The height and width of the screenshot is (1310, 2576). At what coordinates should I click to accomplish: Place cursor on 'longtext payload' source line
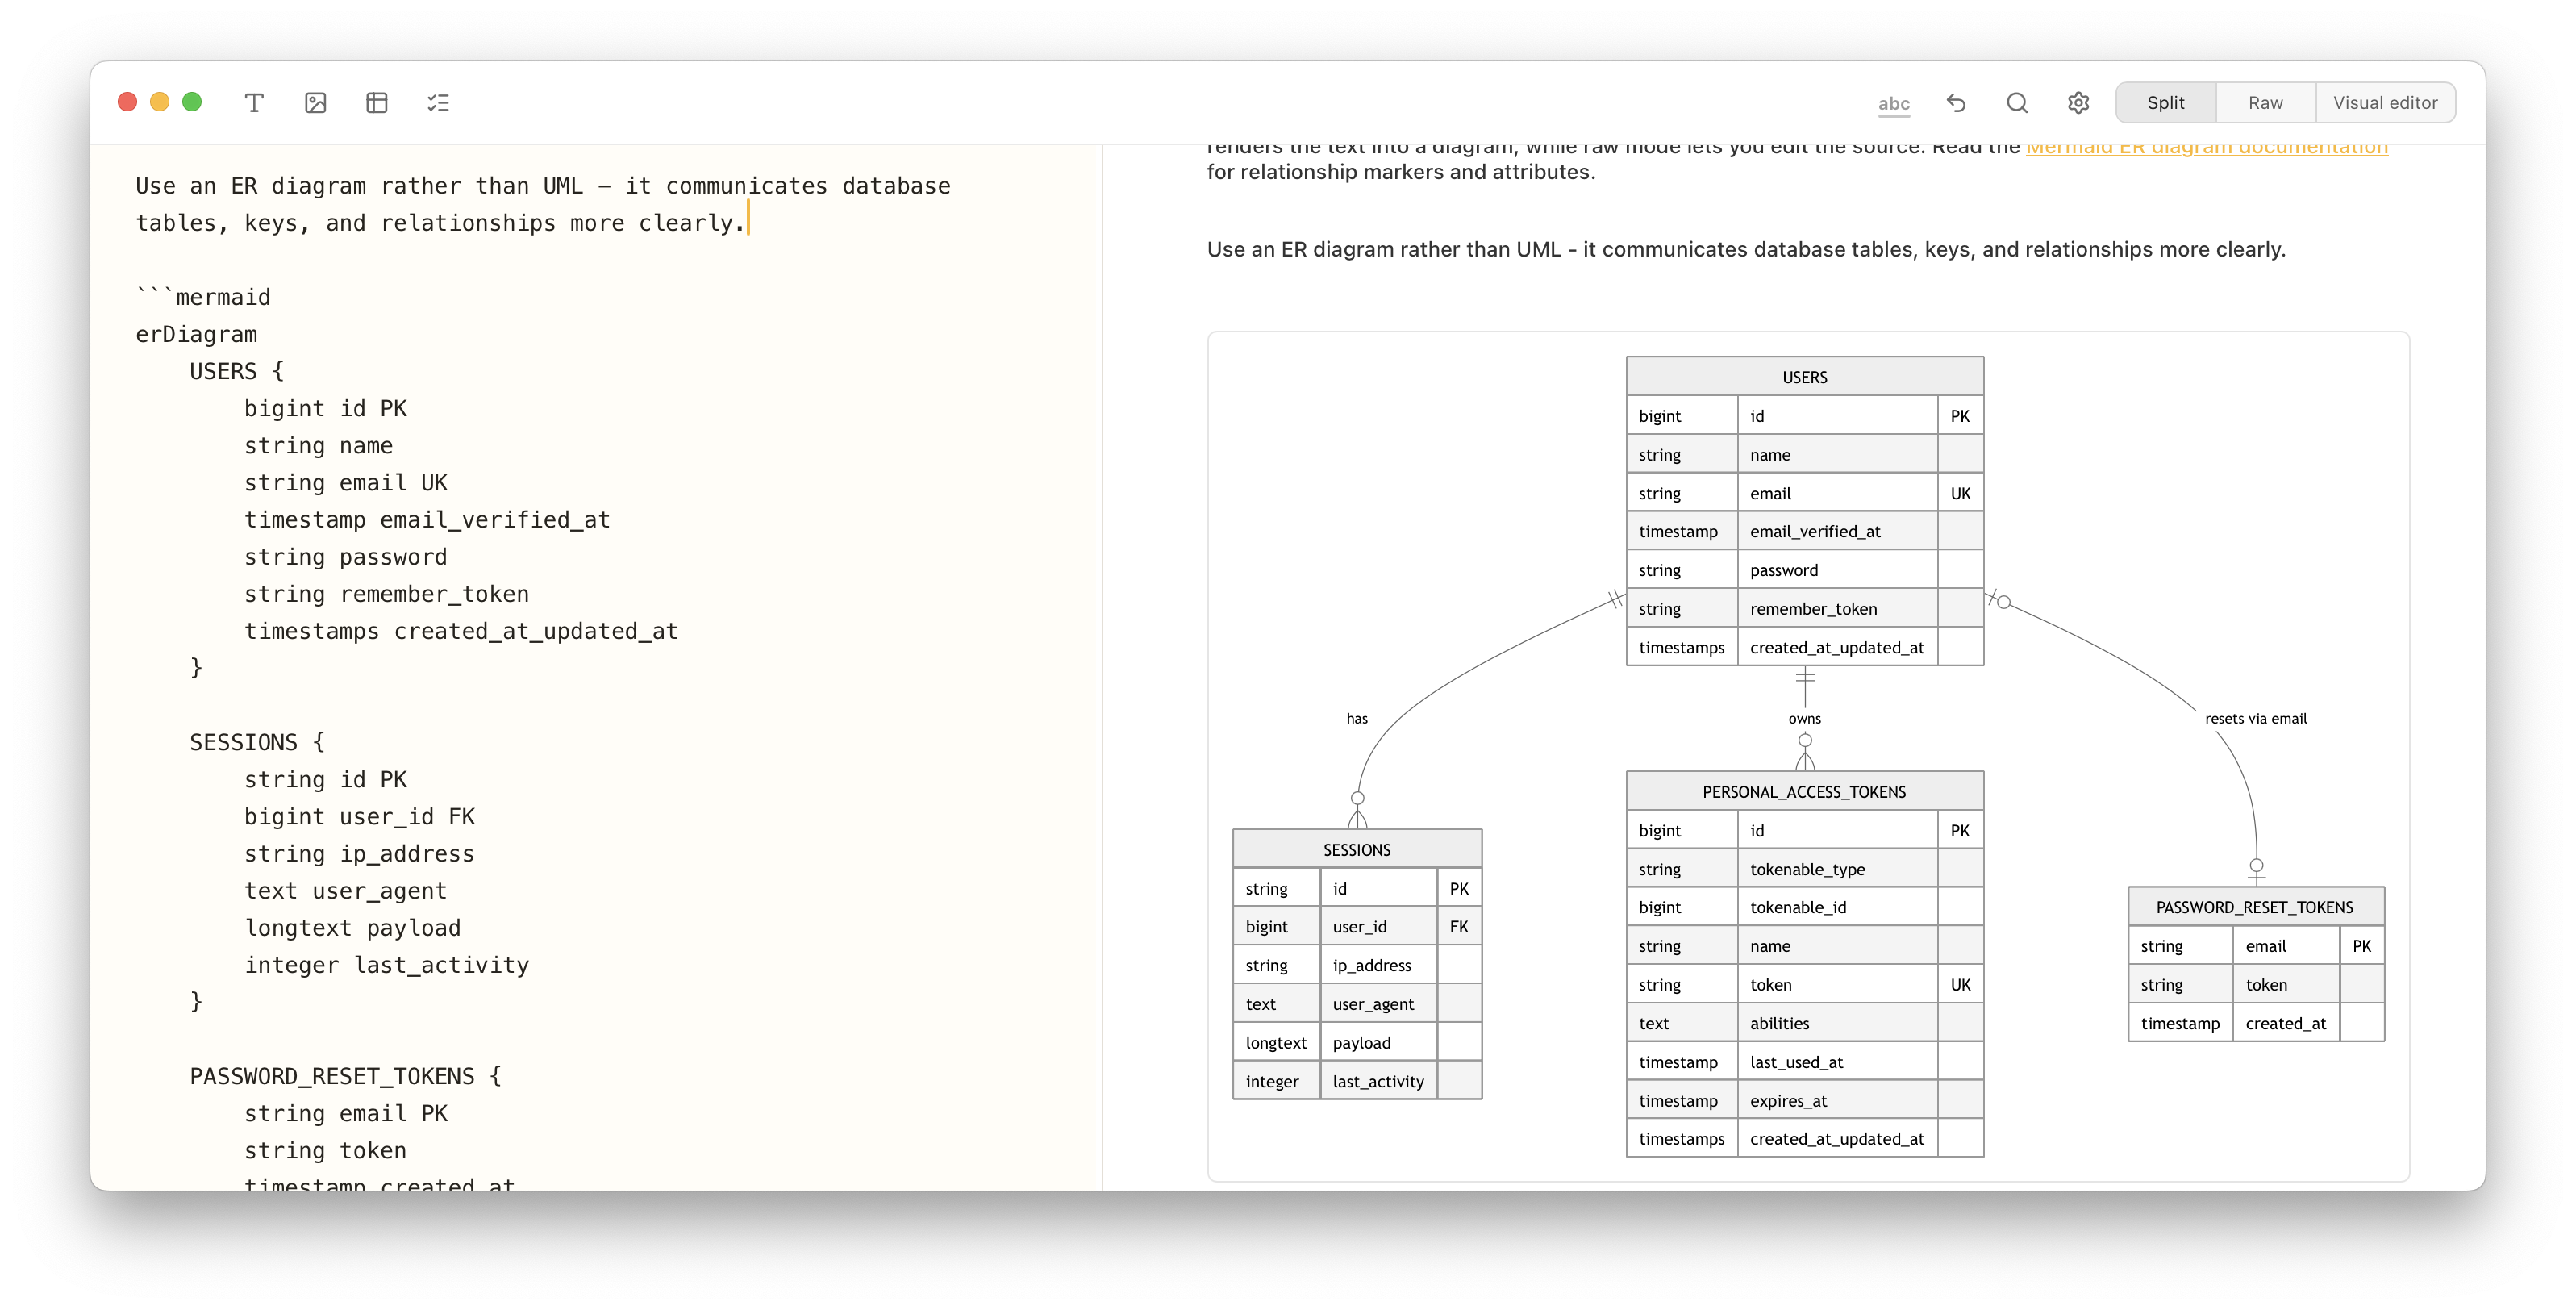(352, 928)
